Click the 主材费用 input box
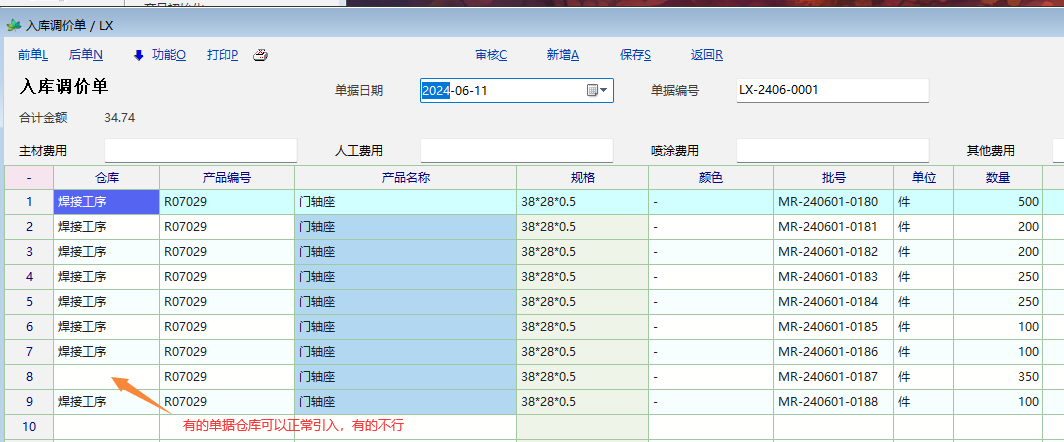 coord(200,151)
